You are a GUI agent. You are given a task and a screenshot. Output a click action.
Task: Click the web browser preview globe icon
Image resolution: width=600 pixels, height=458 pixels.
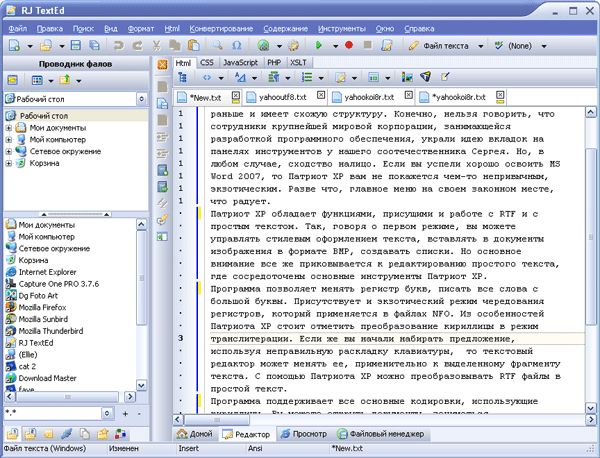coord(263,46)
